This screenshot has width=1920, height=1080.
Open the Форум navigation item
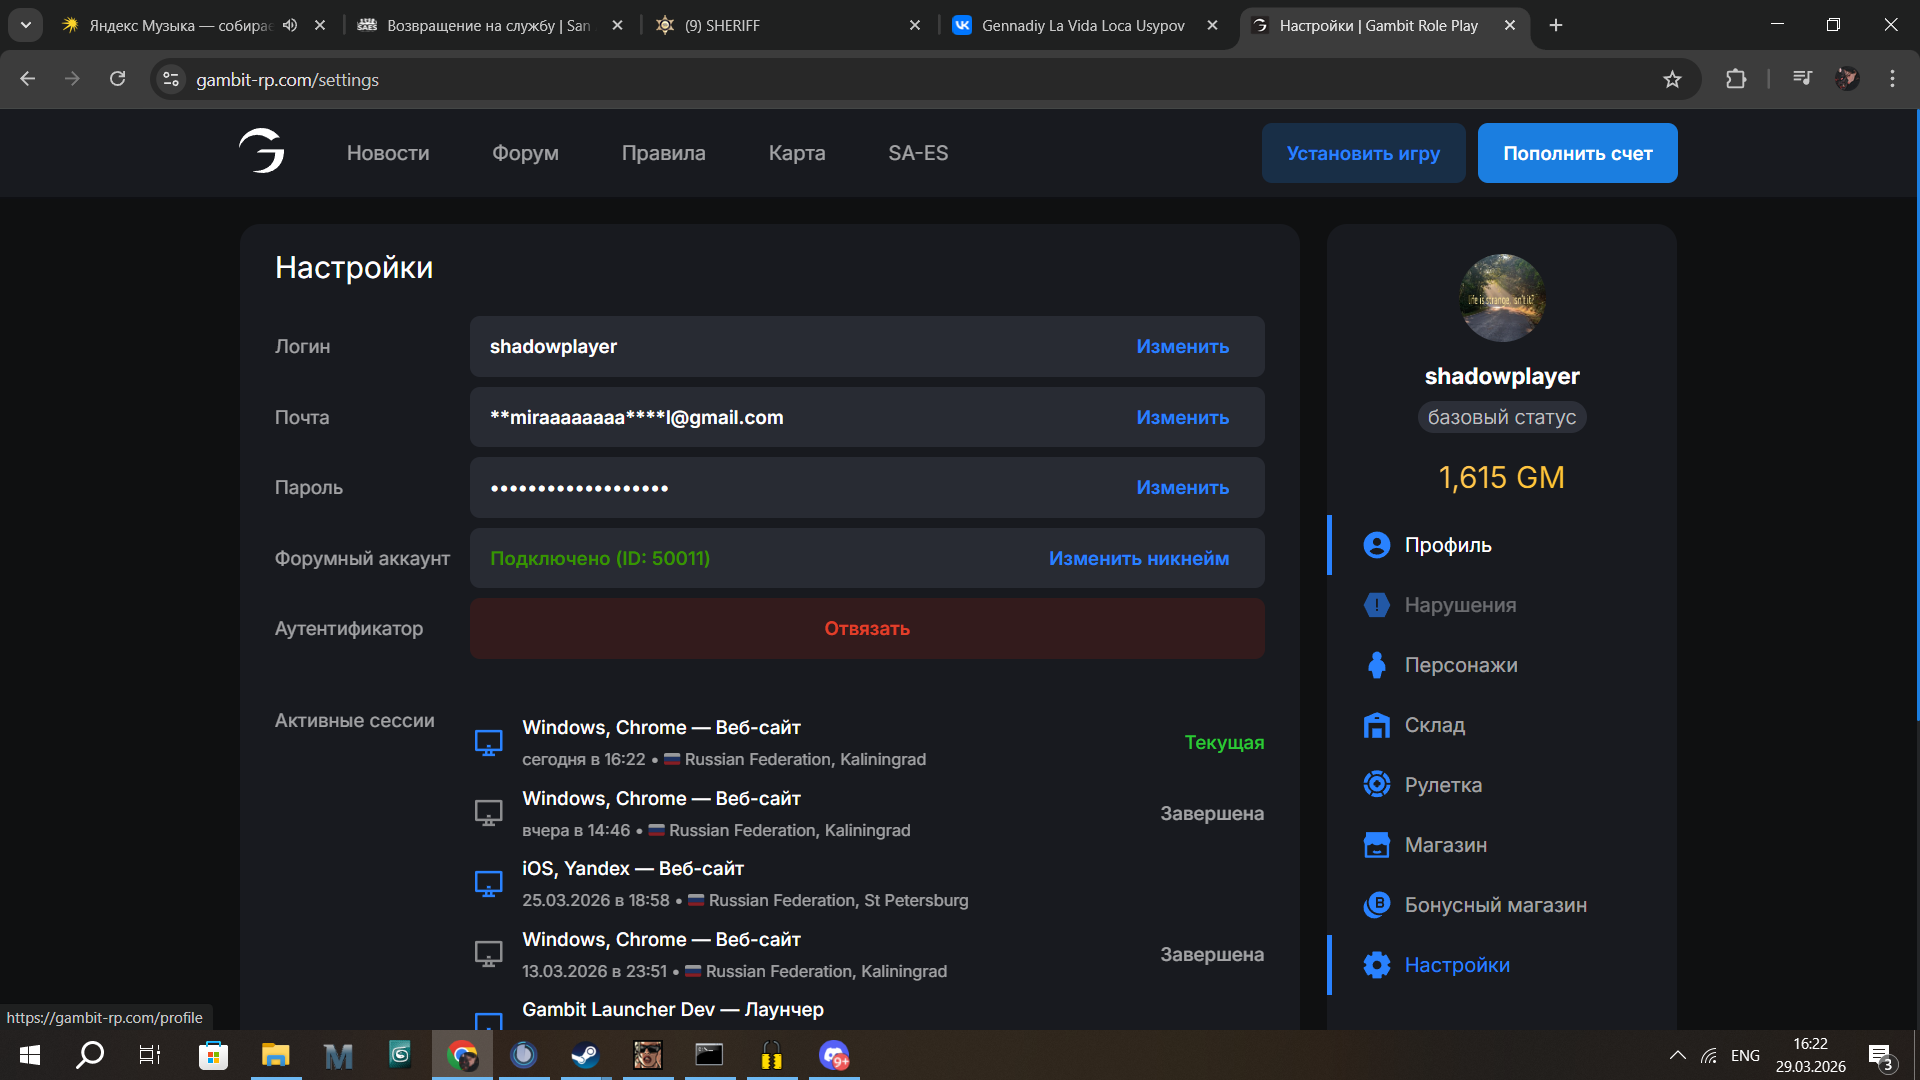tap(525, 153)
